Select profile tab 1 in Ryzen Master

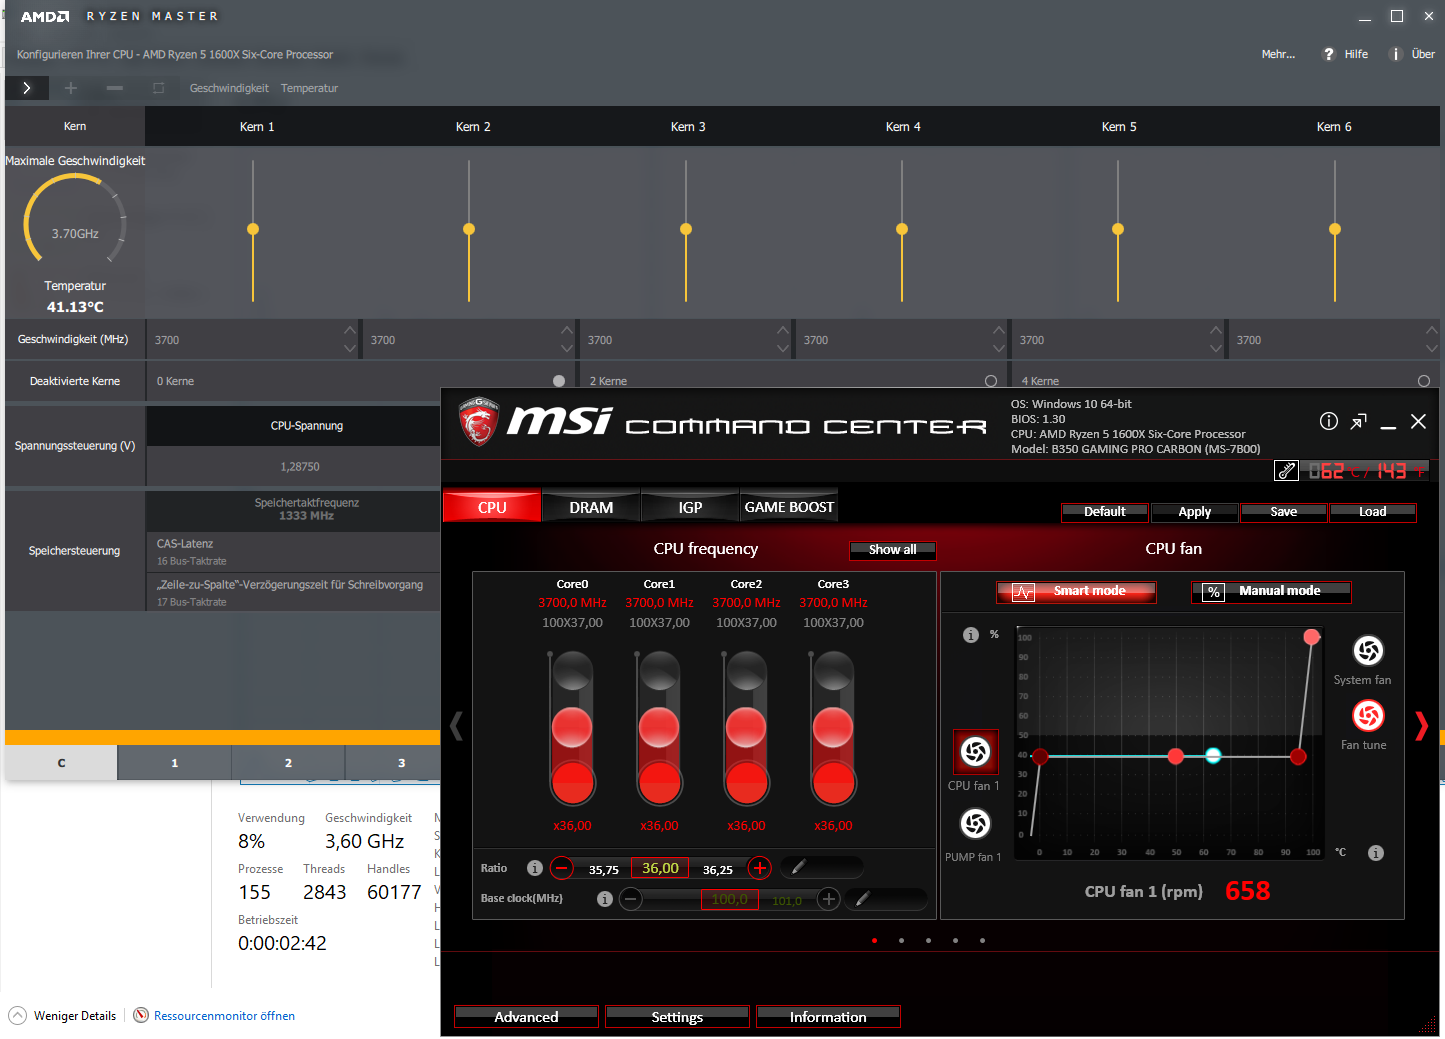click(174, 763)
